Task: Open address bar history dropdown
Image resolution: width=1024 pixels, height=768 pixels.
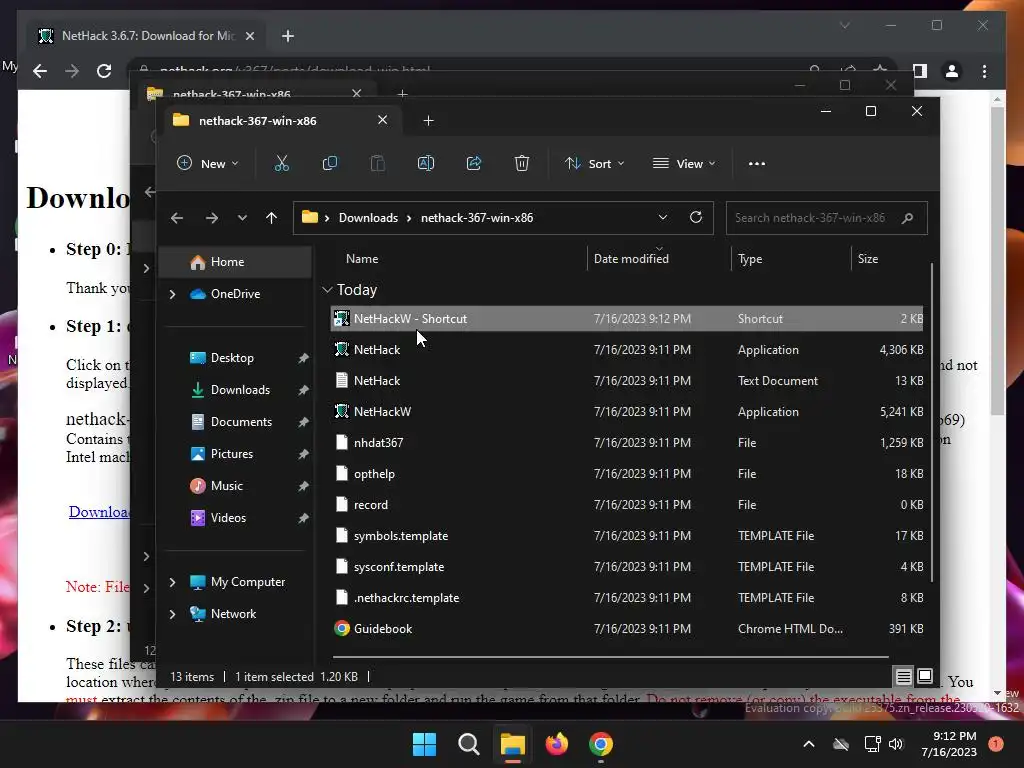Action: coord(662,217)
